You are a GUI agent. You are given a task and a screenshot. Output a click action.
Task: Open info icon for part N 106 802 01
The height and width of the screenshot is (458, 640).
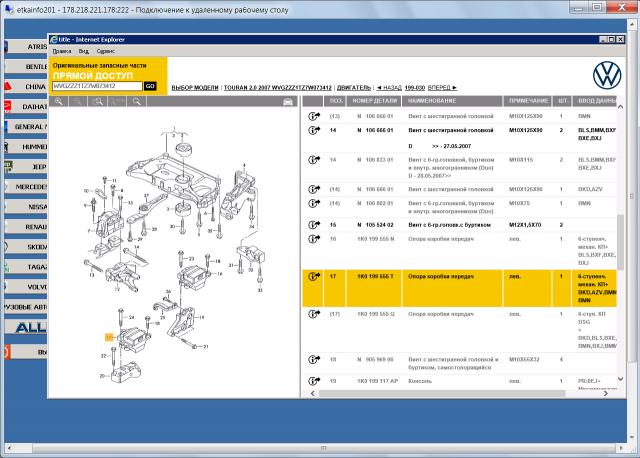pos(314,203)
